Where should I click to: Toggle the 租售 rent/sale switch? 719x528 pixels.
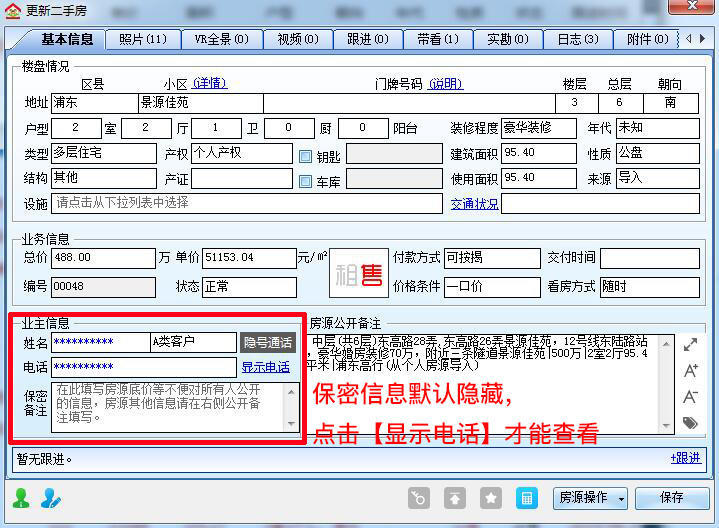pos(359,273)
